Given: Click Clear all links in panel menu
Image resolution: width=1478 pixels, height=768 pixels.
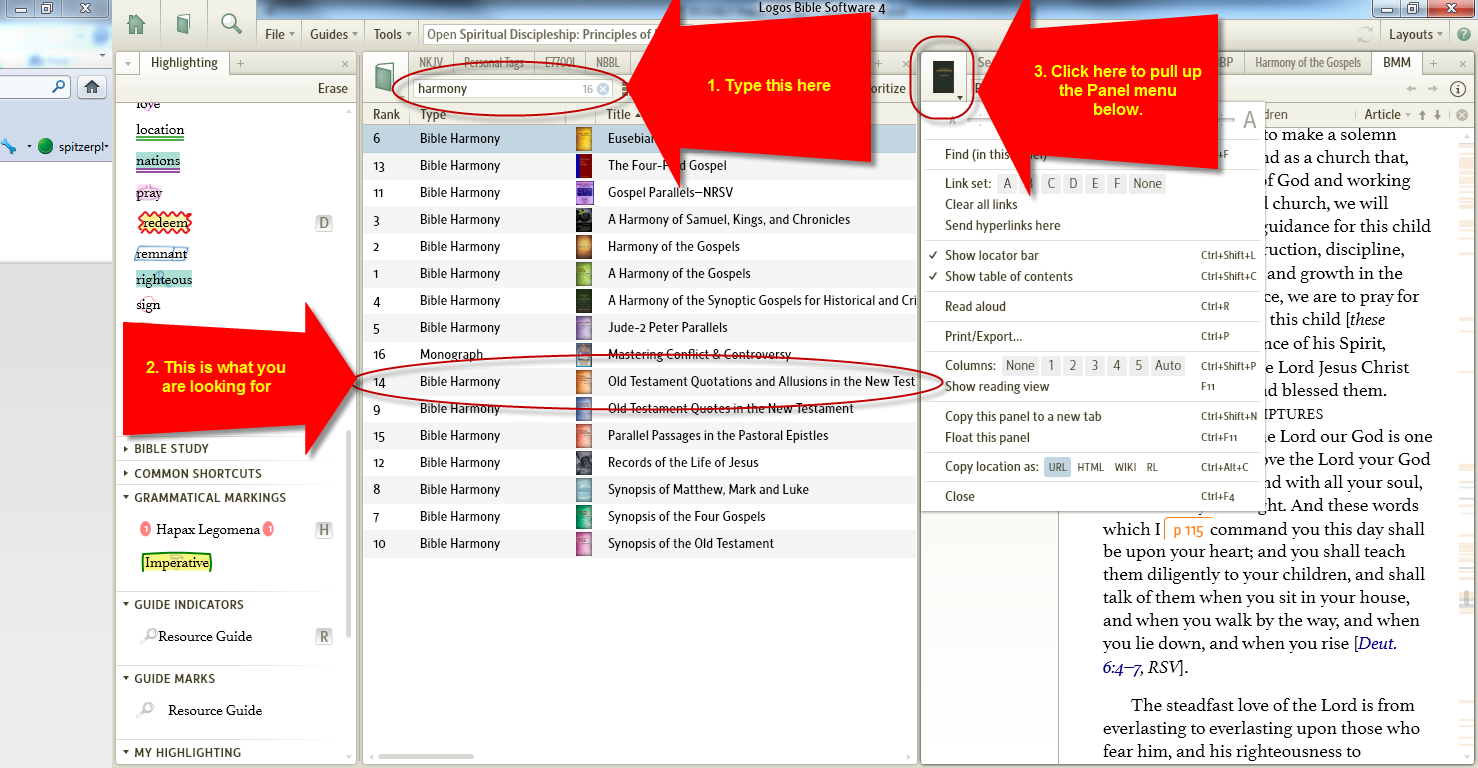Looking at the screenshot, I should click(x=981, y=205).
